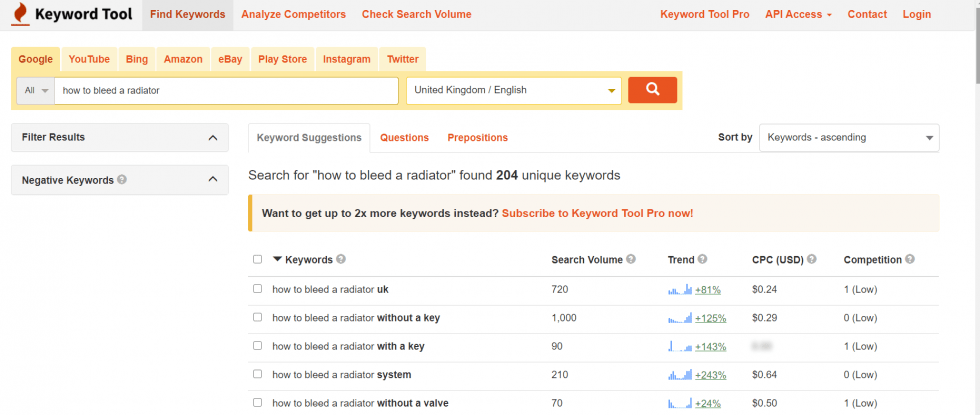Click the orange search magnifier button
This screenshot has height=415, width=980.
pos(652,90)
